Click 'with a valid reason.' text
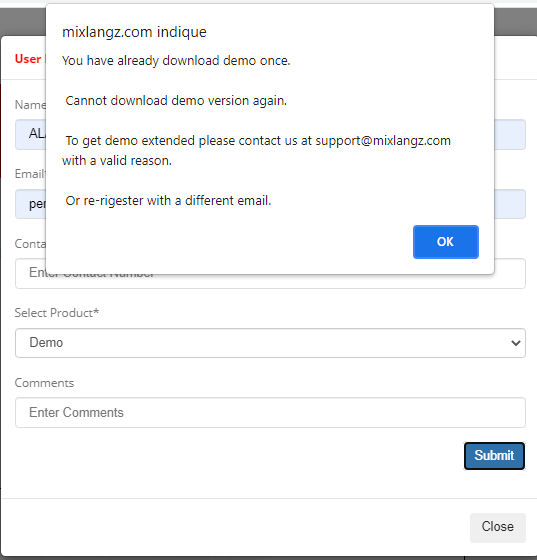Screen dimensions: 537x560 (117, 161)
